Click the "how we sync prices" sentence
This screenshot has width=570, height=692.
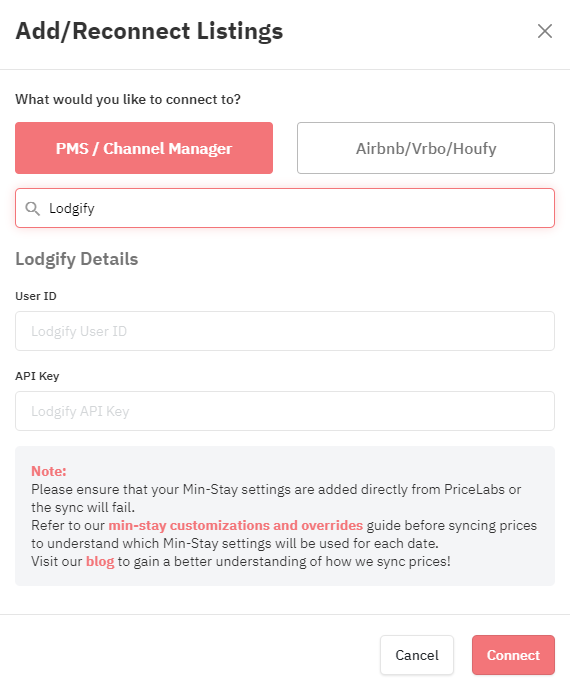click(x=241, y=561)
